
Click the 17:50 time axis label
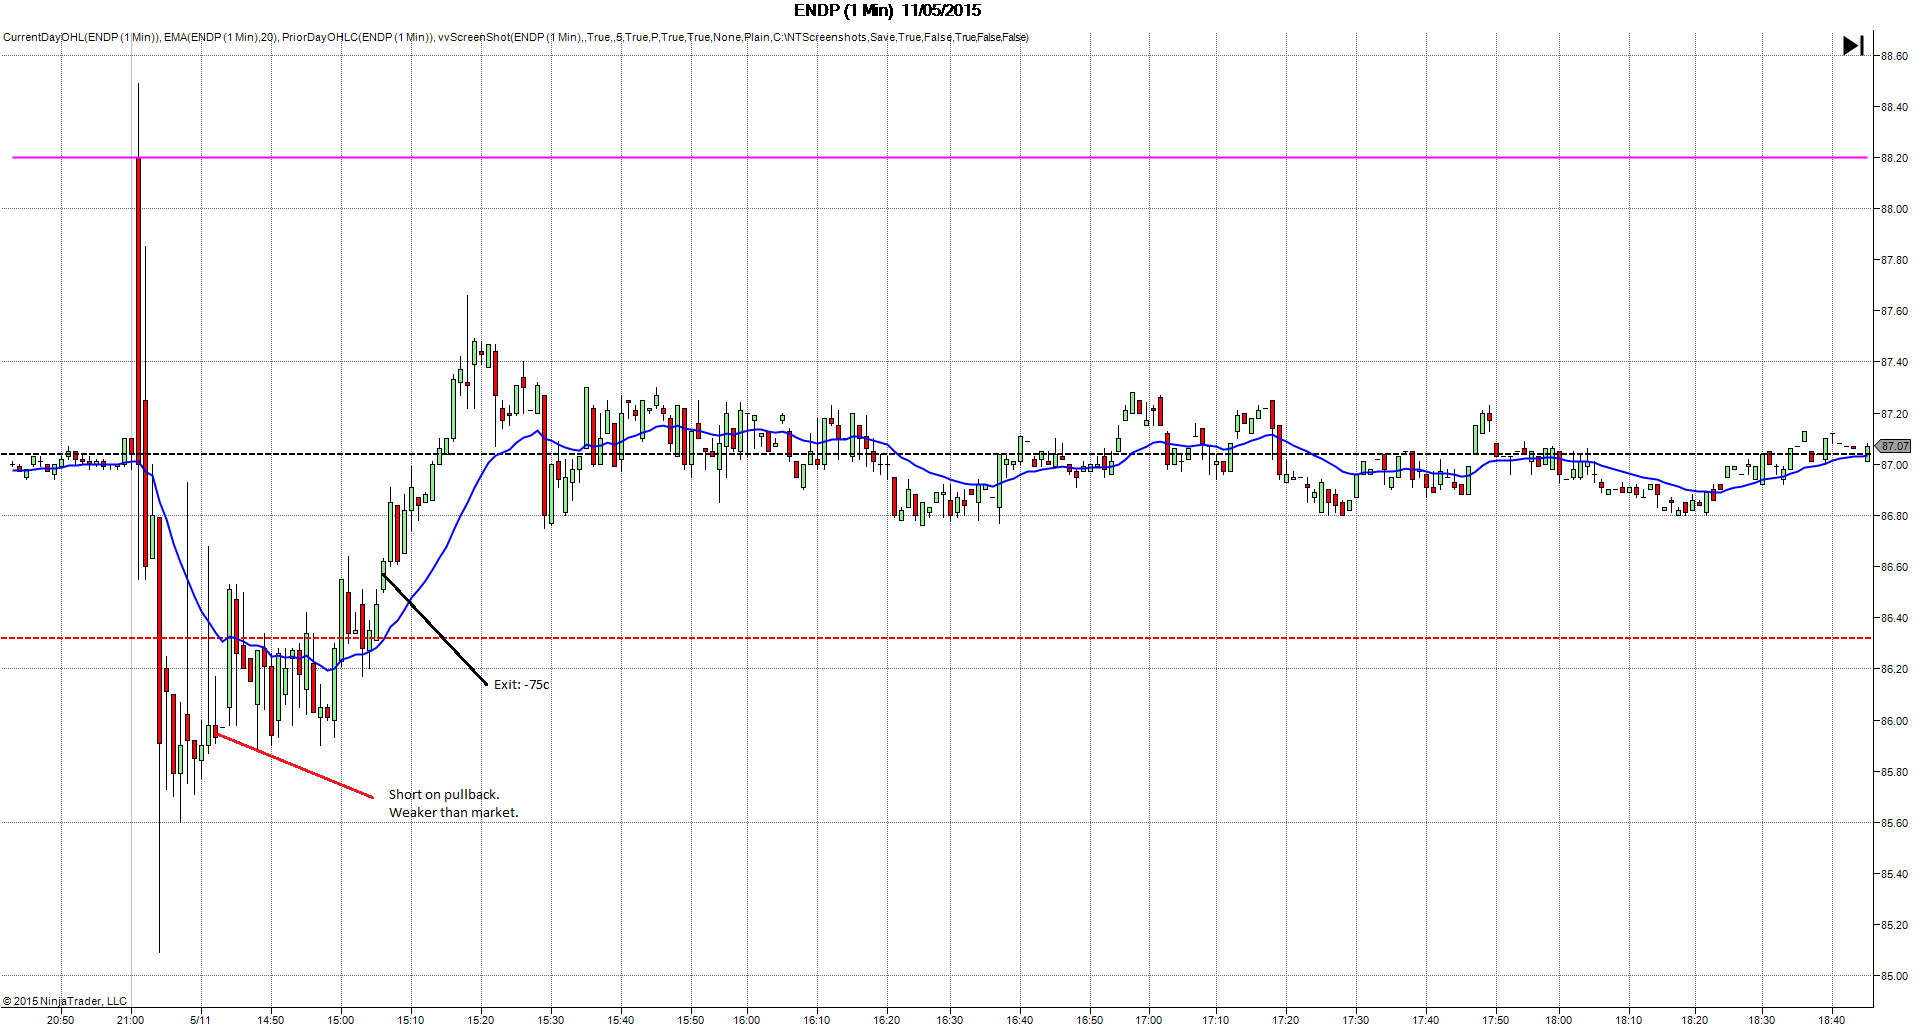tap(1495, 1020)
